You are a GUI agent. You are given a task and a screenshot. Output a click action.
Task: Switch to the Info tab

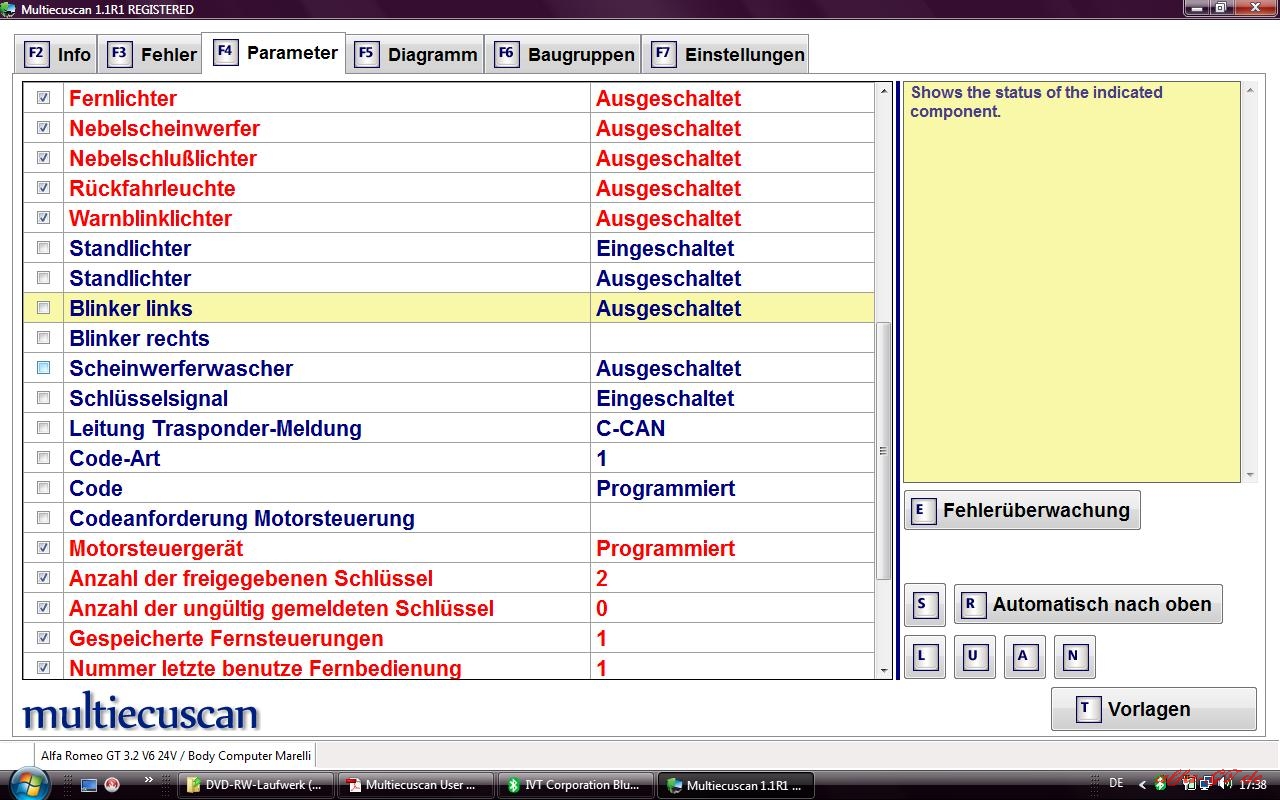pyautogui.click(x=58, y=54)
